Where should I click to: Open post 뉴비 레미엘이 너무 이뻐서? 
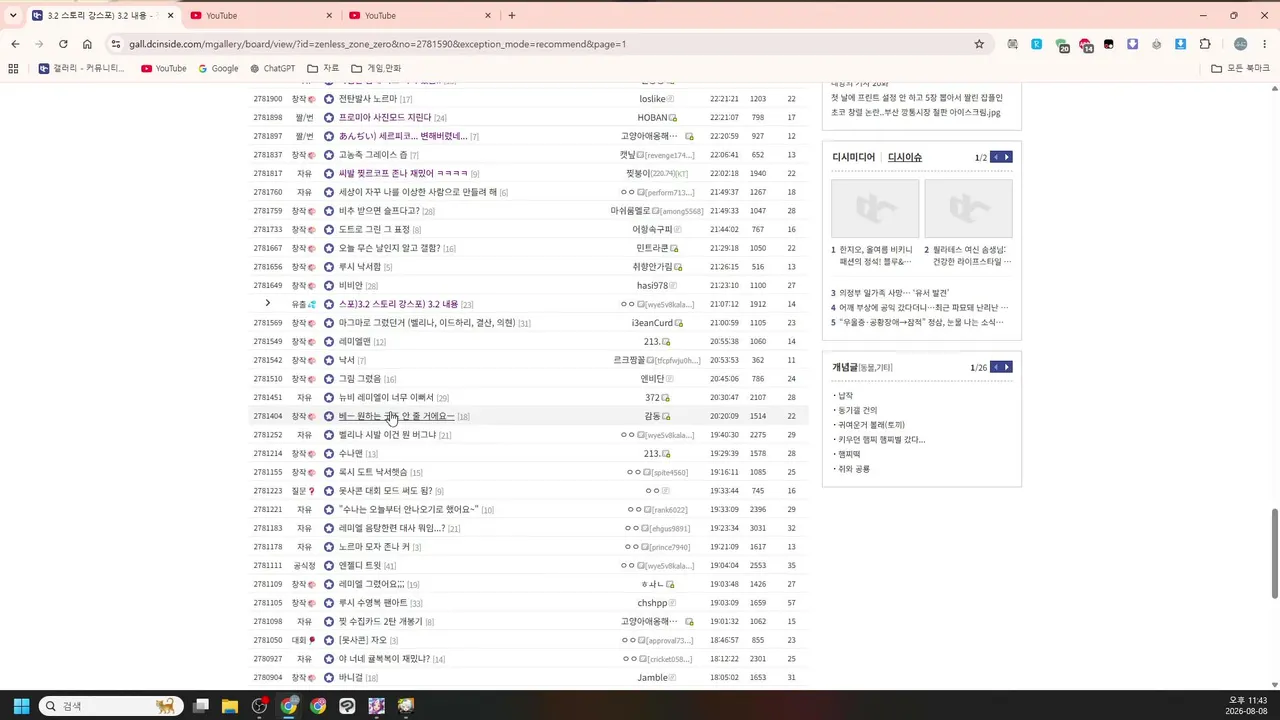point(386,398)
